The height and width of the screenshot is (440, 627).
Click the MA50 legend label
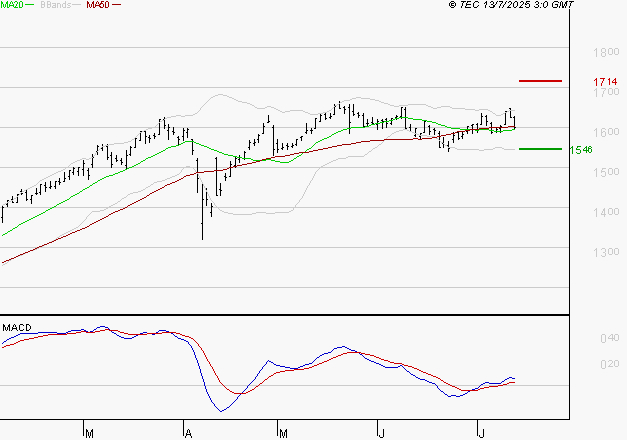(98, 6)
